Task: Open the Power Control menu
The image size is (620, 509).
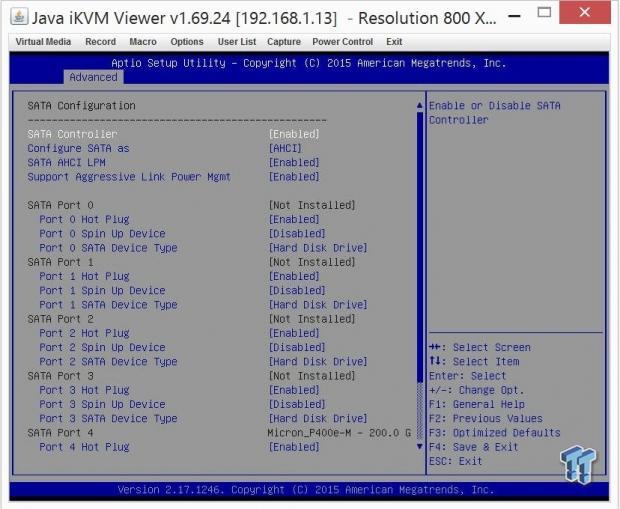Action: pyautogui.click(x=342, y=42)
